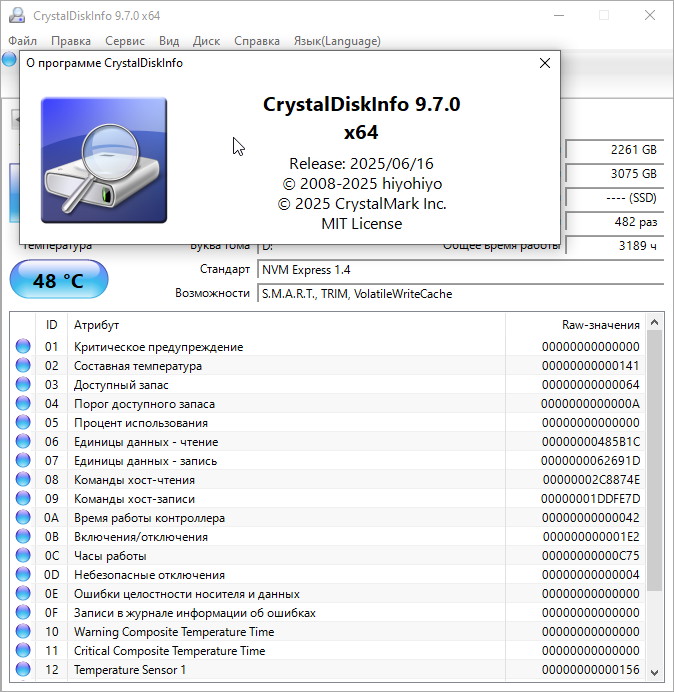Click scrollbar up arrow in attribute list
This screenshot has width=674, height=692.
[x=655, y=323]
